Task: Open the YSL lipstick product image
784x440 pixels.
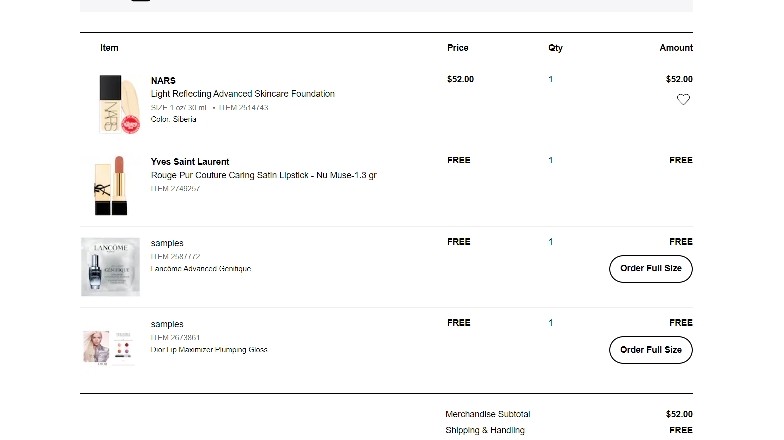Action: pos(111,186)
